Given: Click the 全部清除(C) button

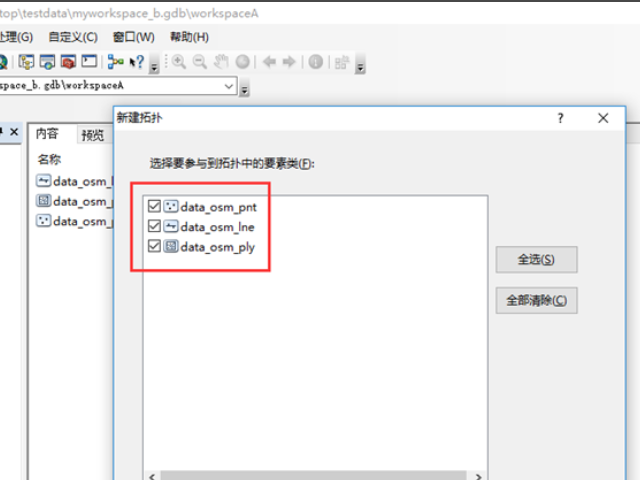Looking at the screenshot, I should [x=536, y=300].
